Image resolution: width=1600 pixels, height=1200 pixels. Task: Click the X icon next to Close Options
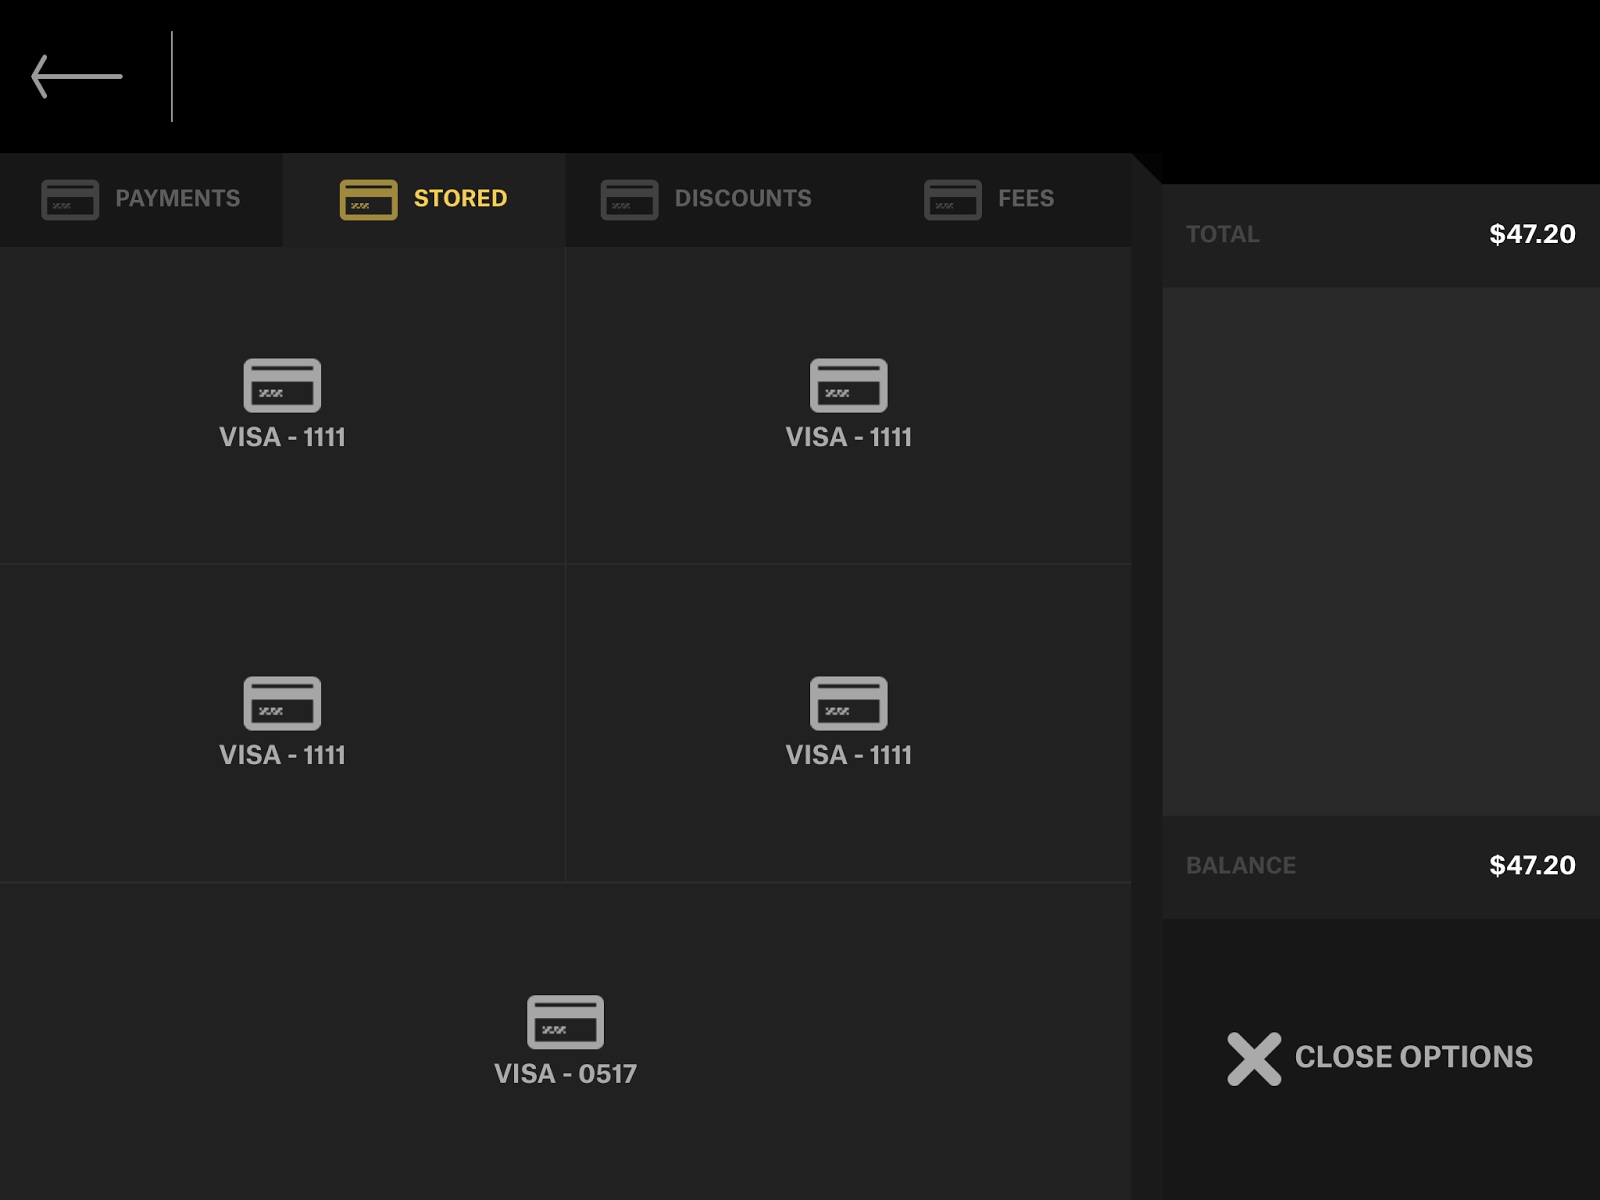[x=1253, y=1058]
